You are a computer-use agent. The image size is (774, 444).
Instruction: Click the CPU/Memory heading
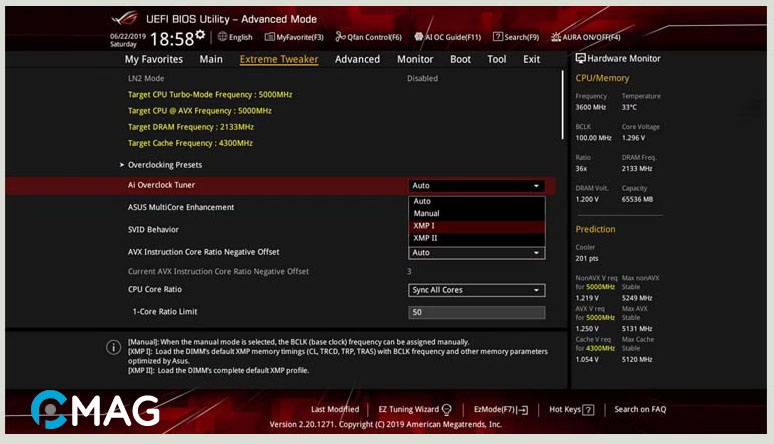click(x=602, y=78)
